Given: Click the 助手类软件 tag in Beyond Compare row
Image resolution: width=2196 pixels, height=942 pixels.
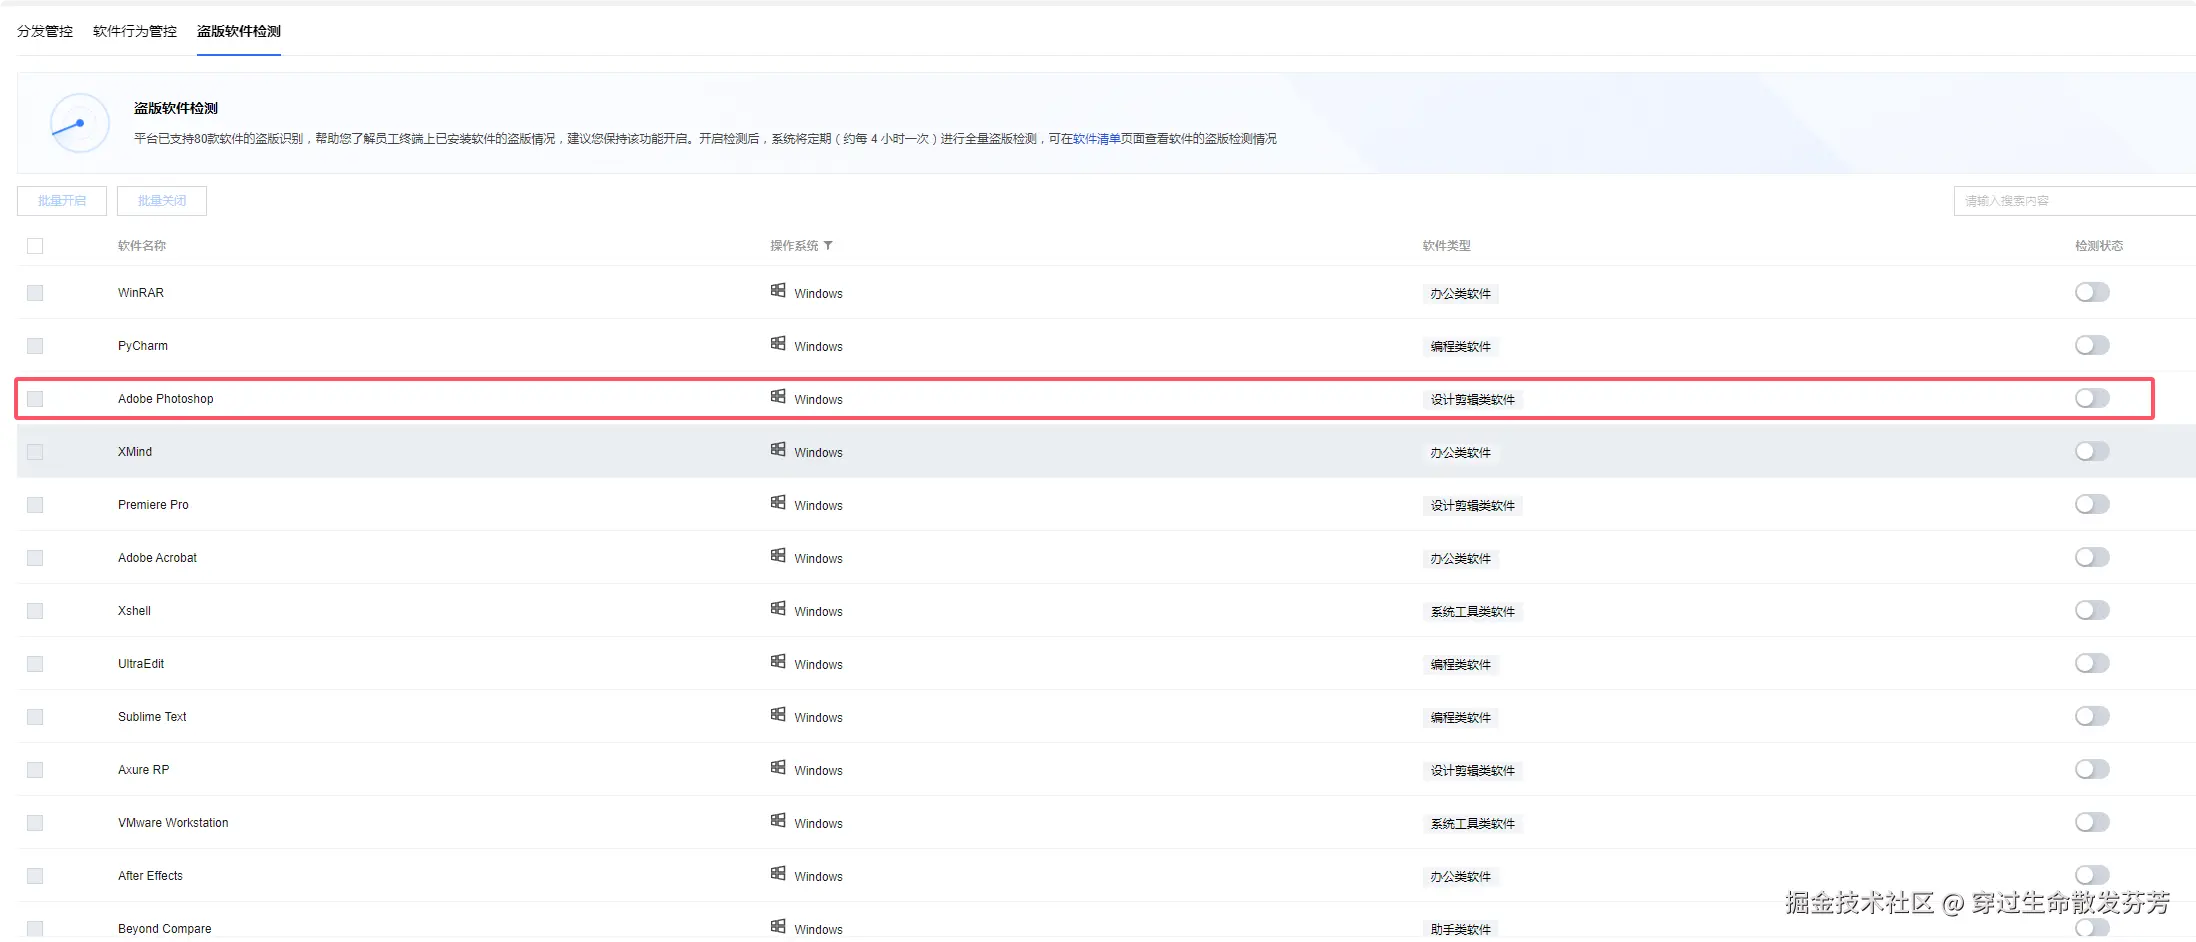Looking at the screenshot, I should (x=1461, y=930).
